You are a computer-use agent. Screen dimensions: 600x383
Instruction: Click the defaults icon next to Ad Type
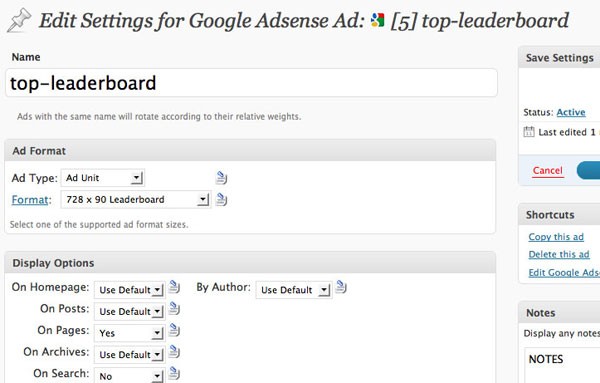[221, 178]
